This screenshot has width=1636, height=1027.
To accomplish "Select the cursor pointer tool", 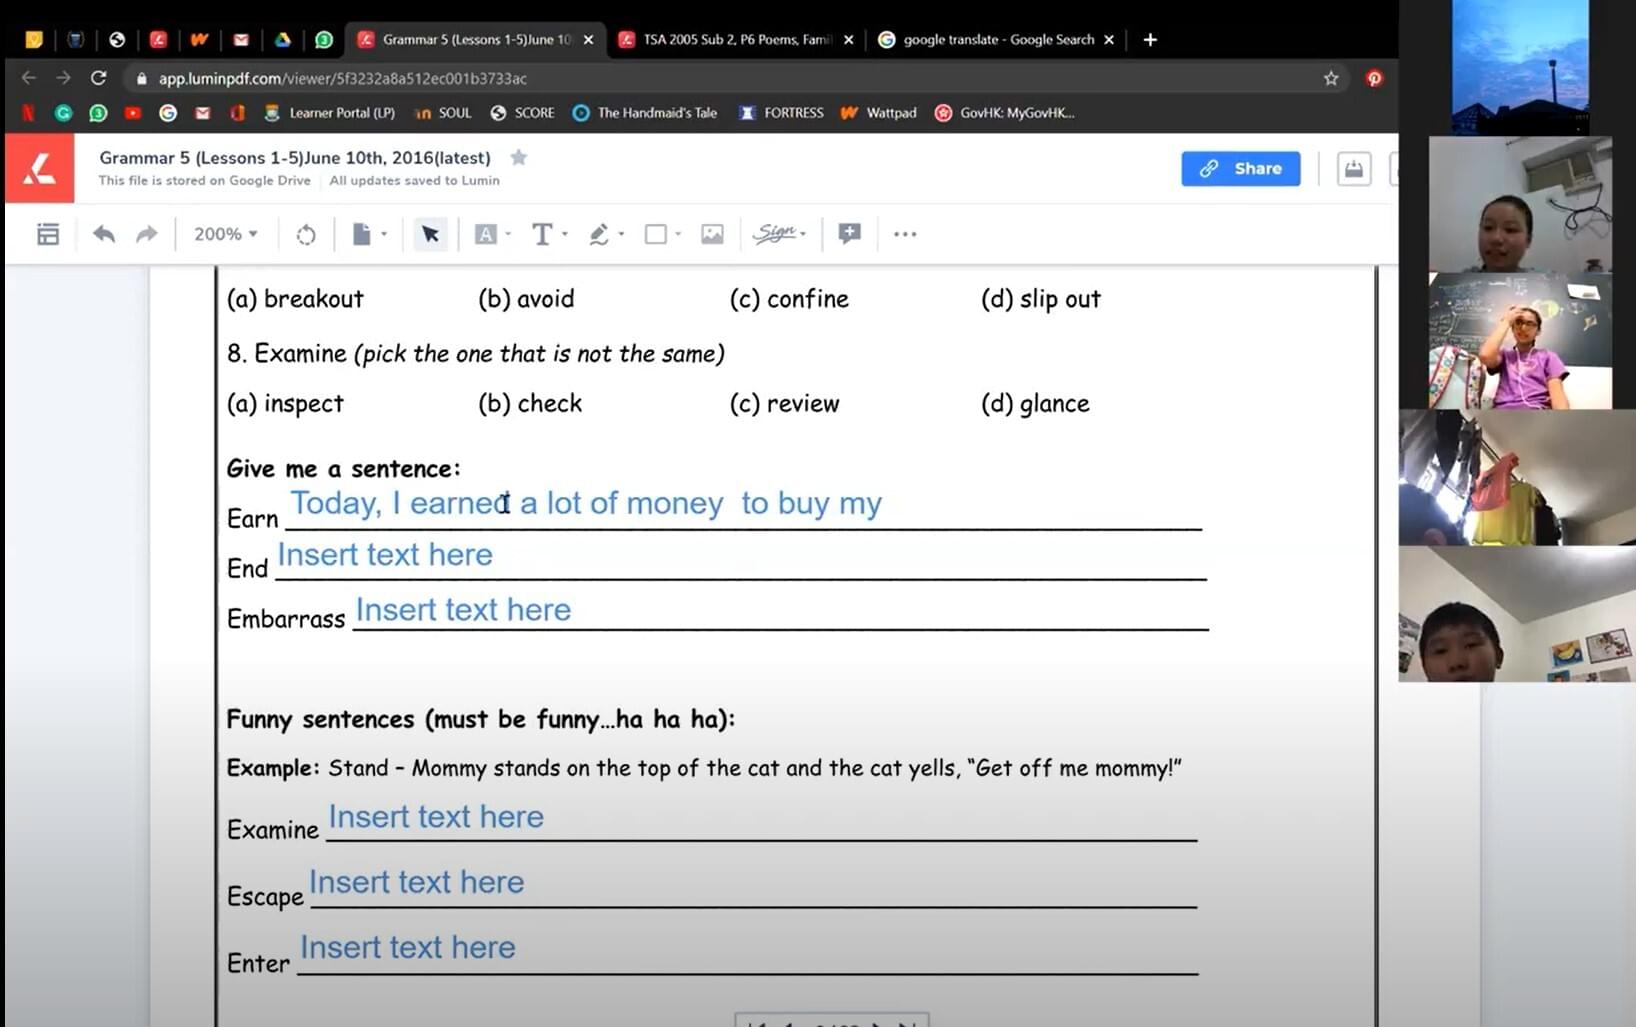I will [430, 234].
